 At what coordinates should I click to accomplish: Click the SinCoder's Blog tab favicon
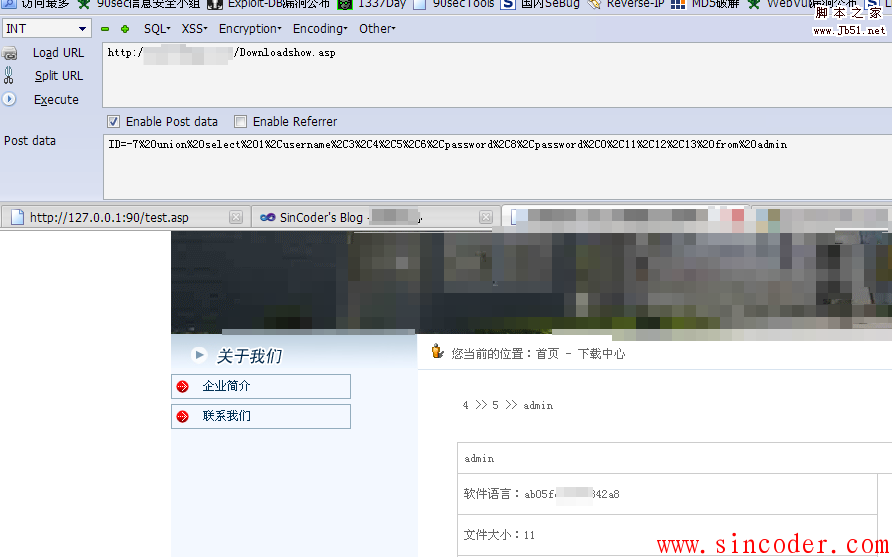pyautogui.click(x=267, y=217)
